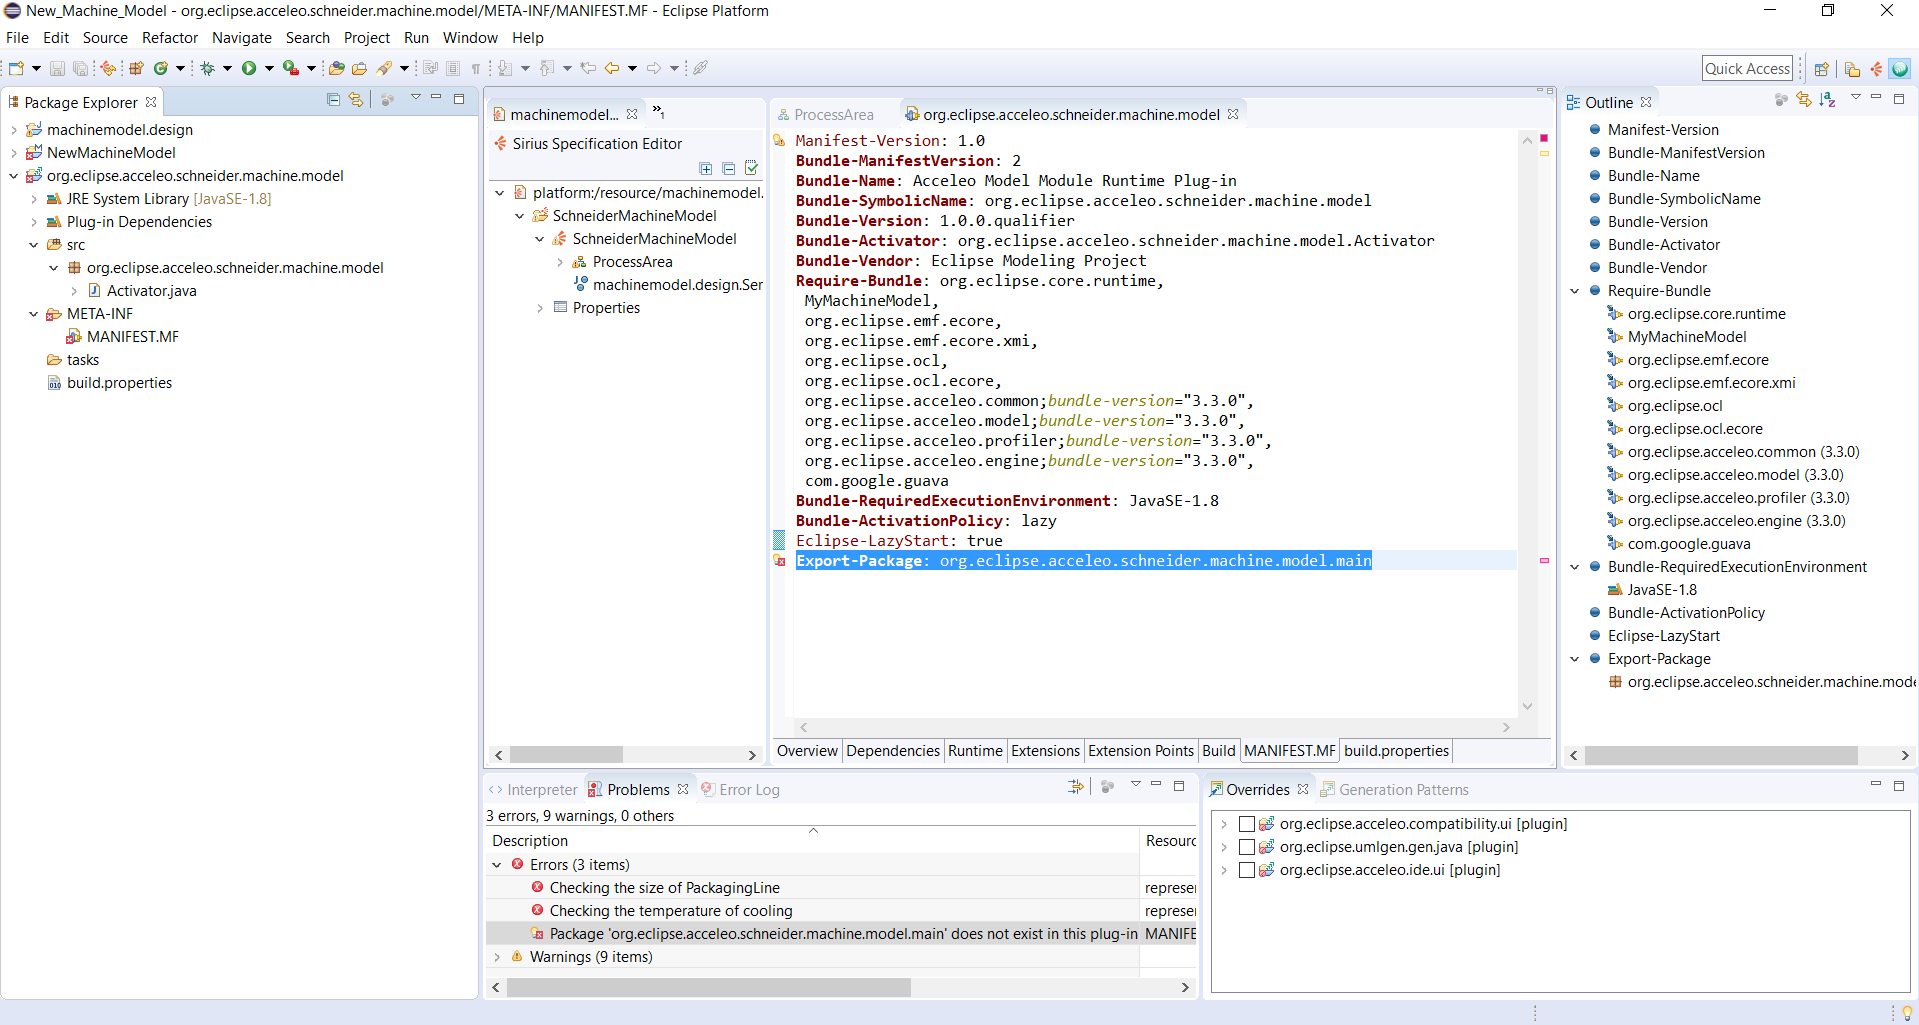
Task: Run the project with the green play icon
Action: click(x=249, y=68)
